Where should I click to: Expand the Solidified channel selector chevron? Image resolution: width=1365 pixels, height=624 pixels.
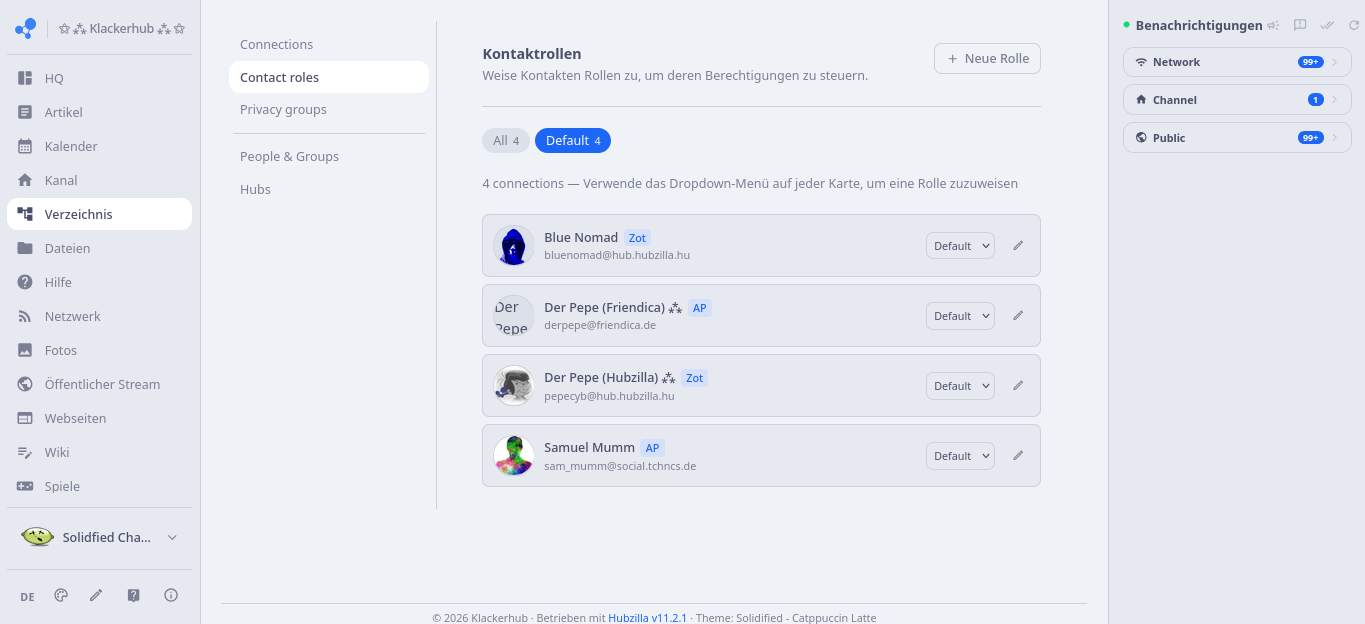point(172,537)
